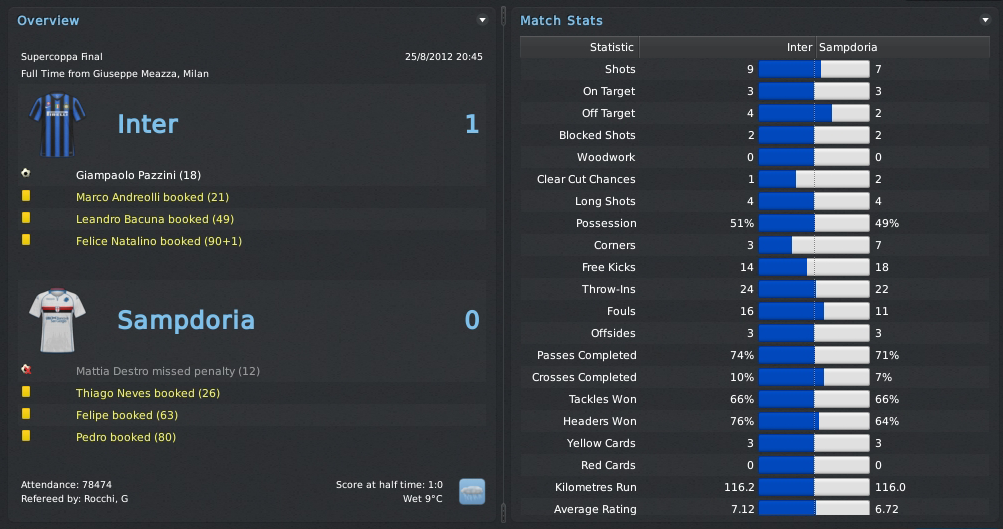This screenshot has width=1003, height=529.
Task: Open the Overview panel dropdown arrow
Action: 482,20
